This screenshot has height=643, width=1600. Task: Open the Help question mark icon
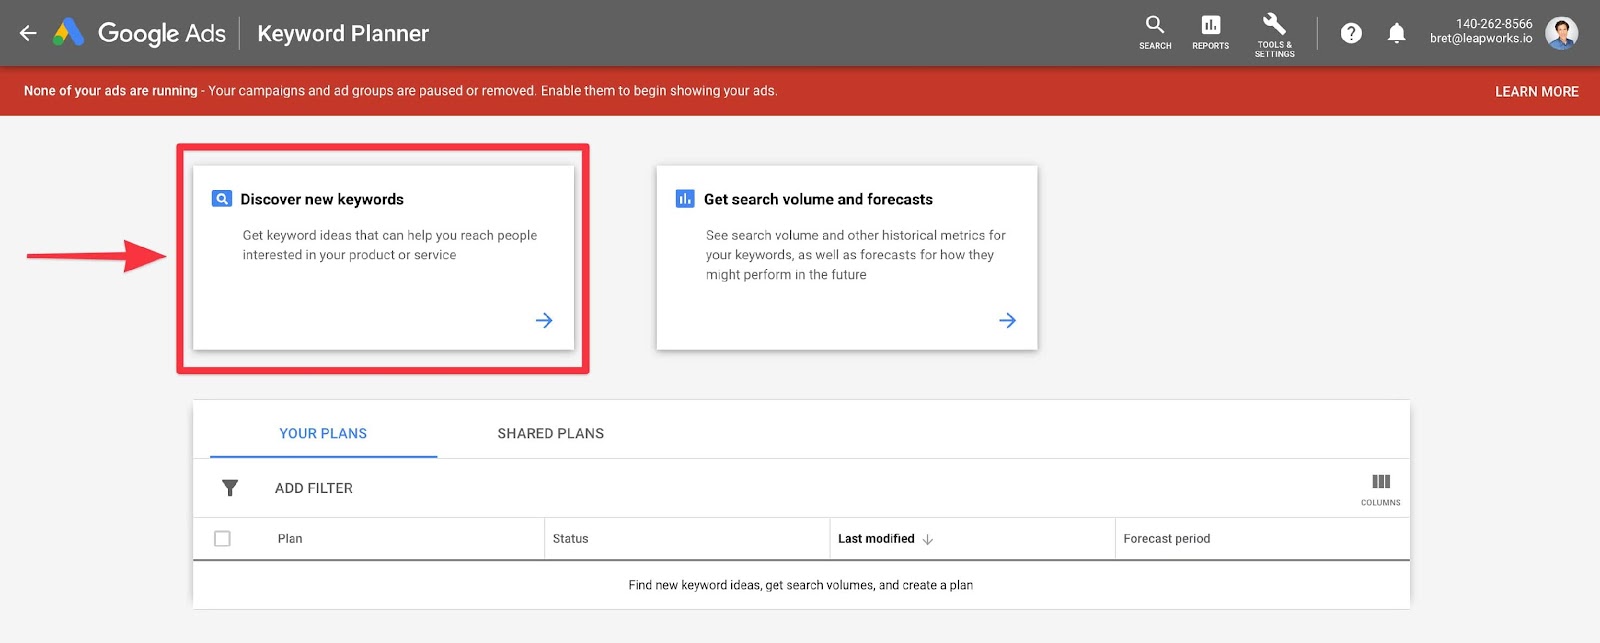(x=1351, y=33)
